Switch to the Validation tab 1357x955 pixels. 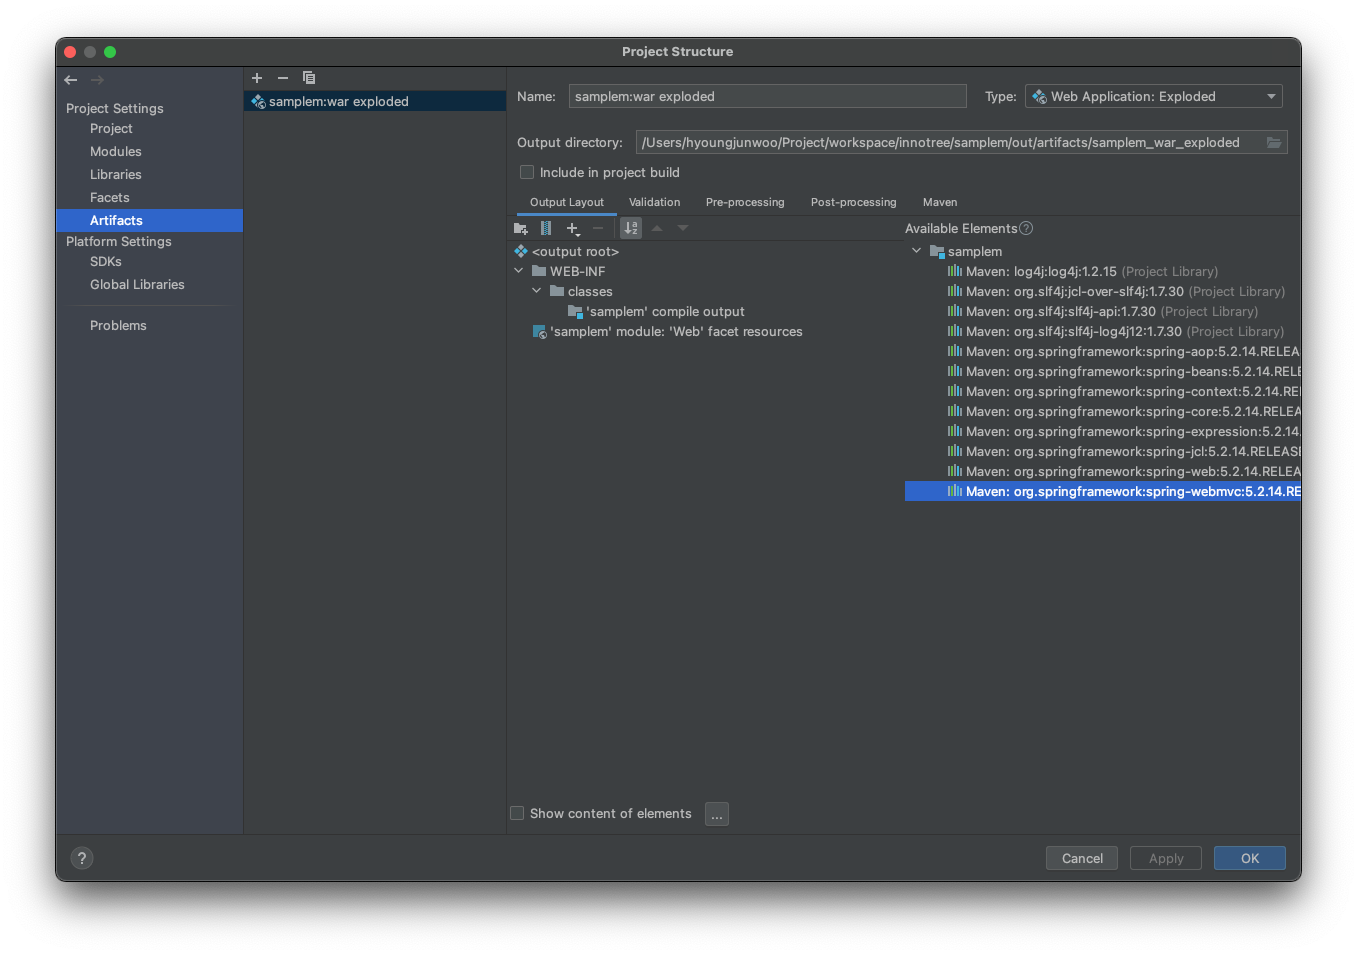(x=655, y=202)
